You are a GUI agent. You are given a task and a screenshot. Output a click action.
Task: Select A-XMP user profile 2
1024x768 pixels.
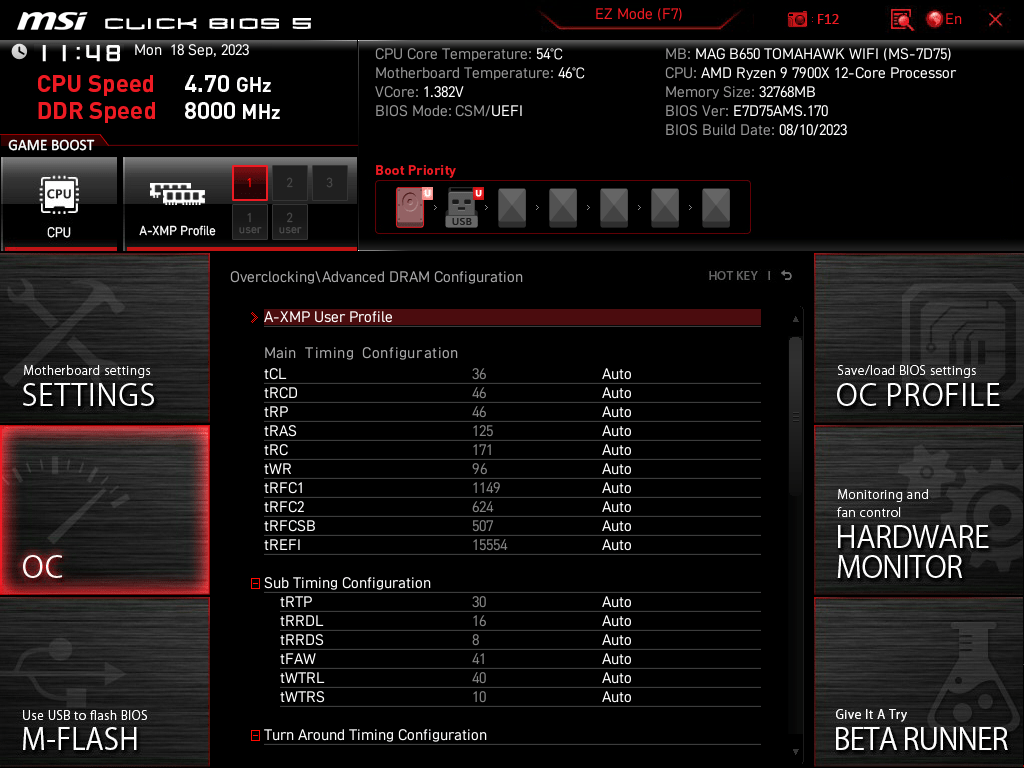click(x=289, y=222)
